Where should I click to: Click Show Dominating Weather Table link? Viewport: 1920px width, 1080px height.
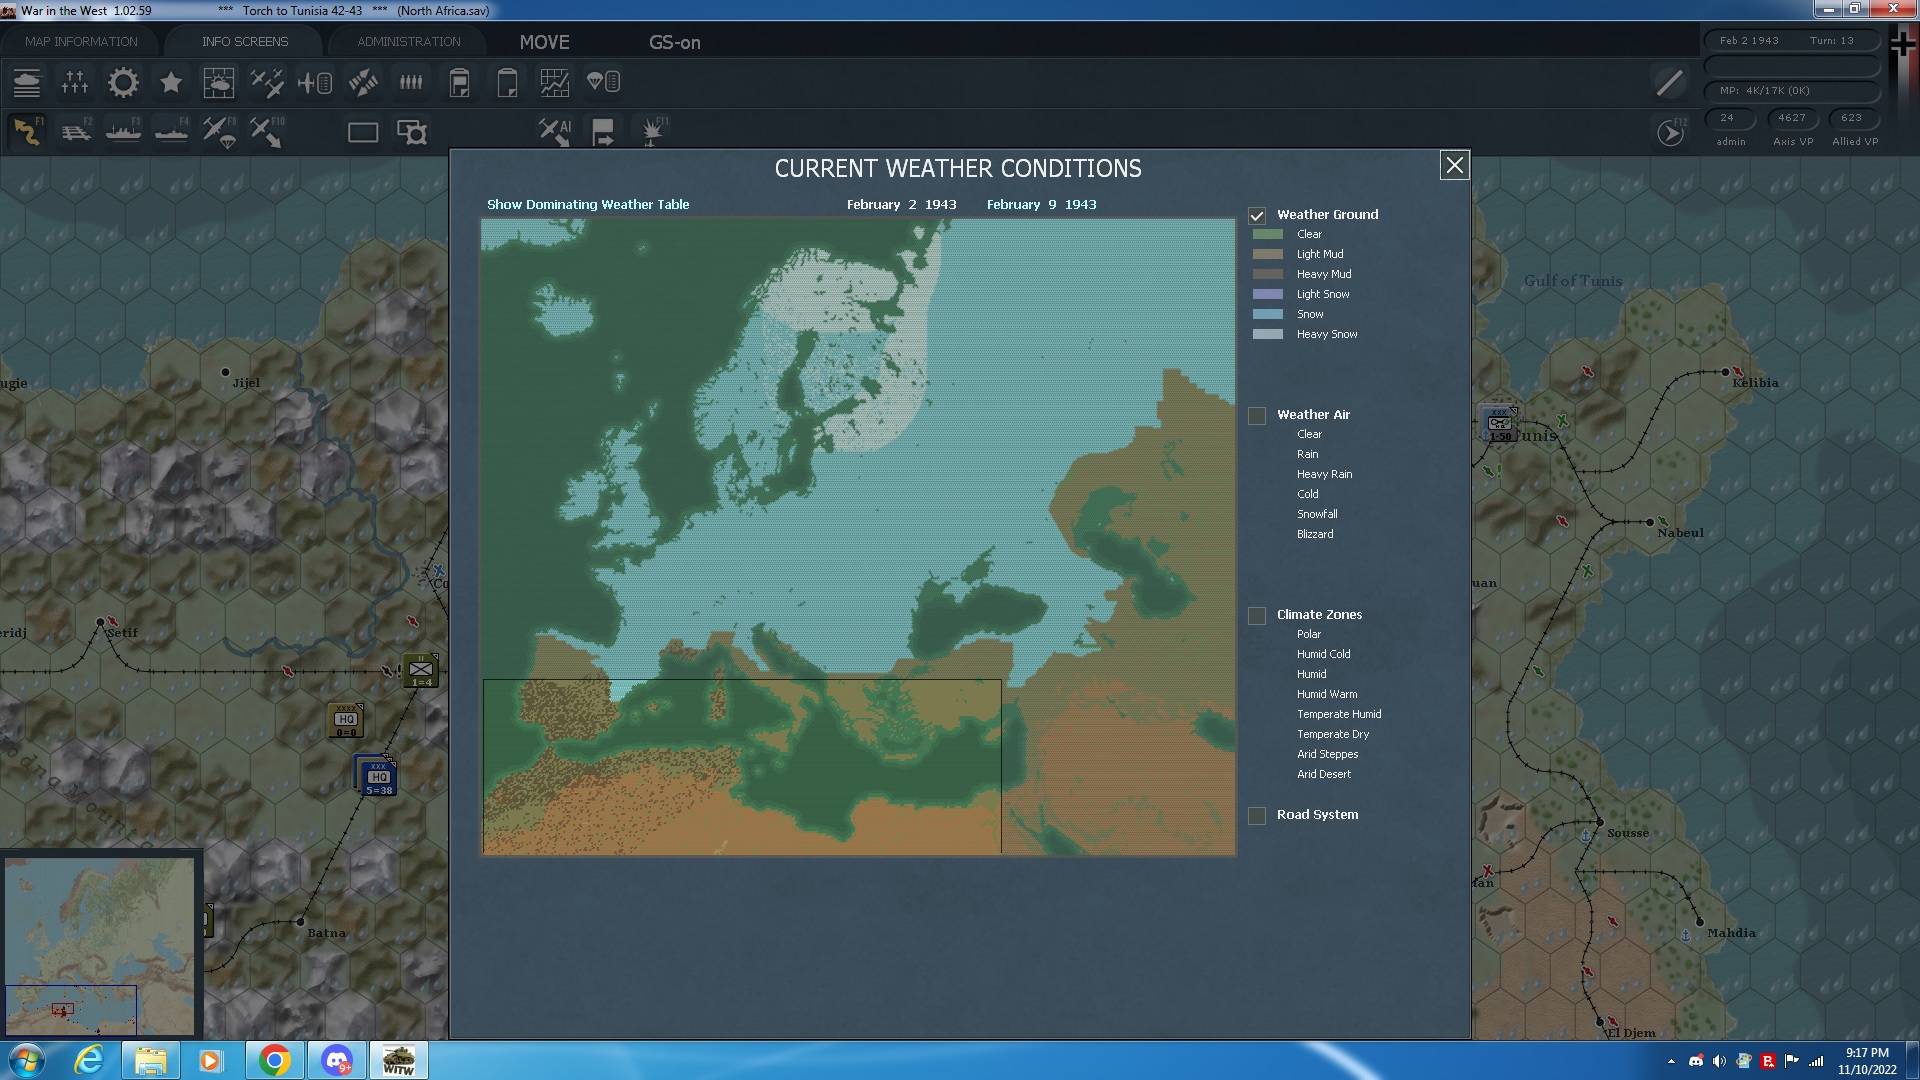click(x=588, y=204)
